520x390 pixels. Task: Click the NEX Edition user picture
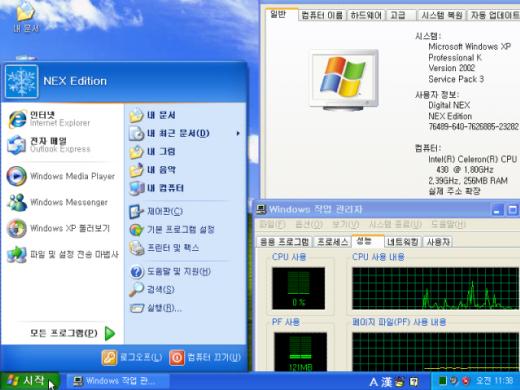[x=21, y=81]
